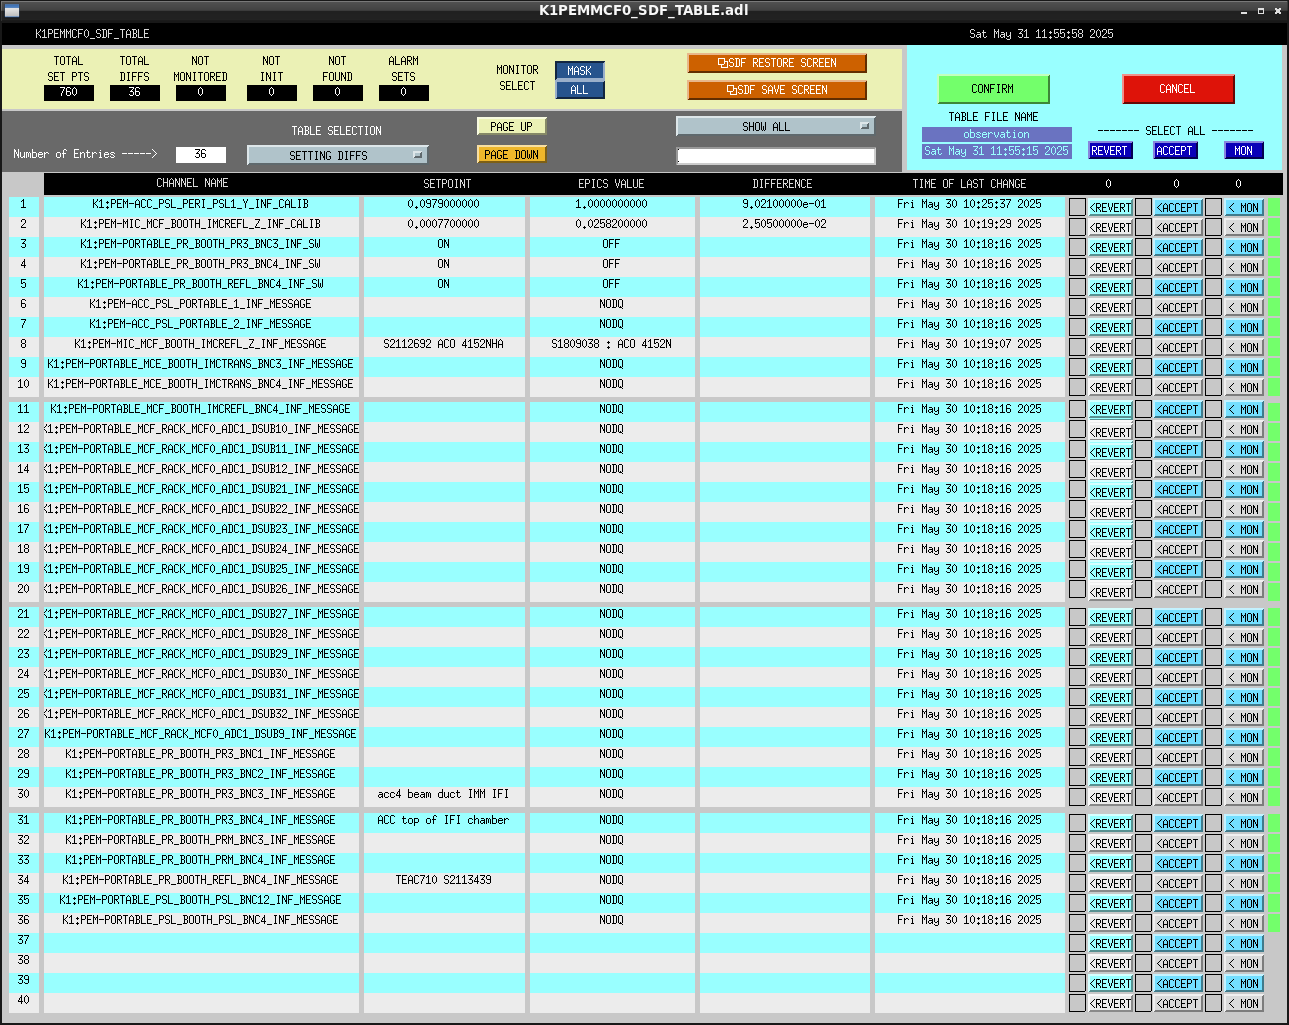This screenshot has height=1025, width=1289.
Task: Revert row 36 PSL_BNC4_INF_MESSAGE
Action: [1110, 924]
